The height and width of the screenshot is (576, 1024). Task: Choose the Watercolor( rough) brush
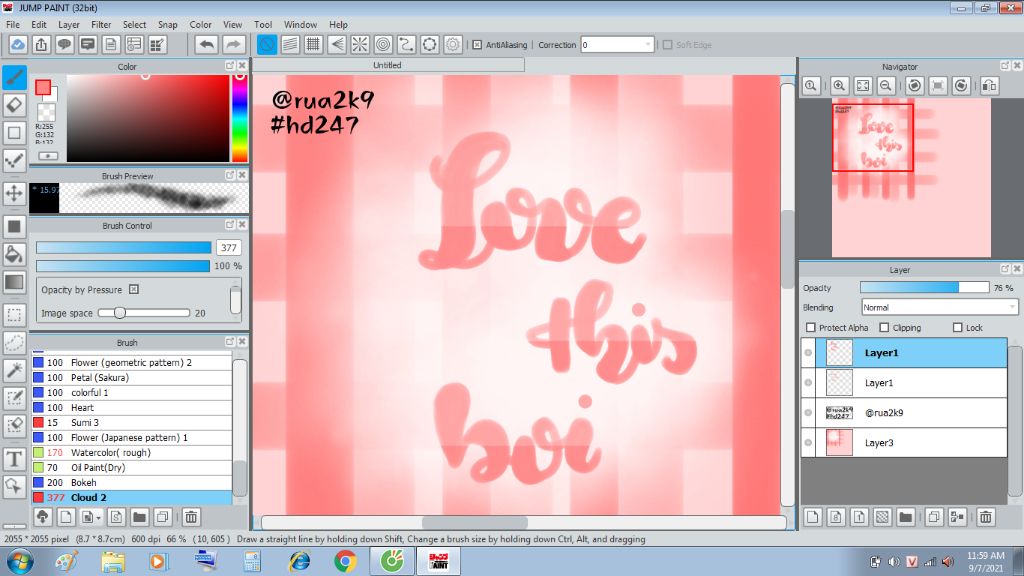[131, 453]
